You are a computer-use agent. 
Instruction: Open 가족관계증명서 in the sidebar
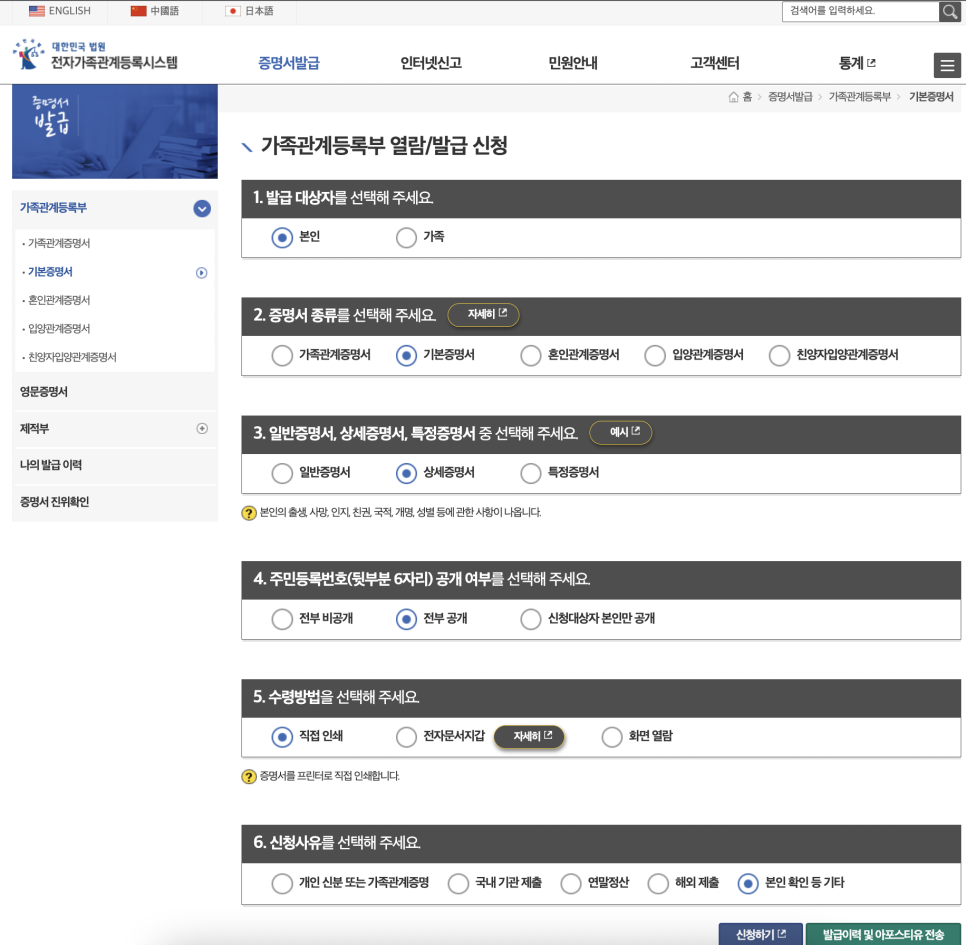click(x=59, y=243)
